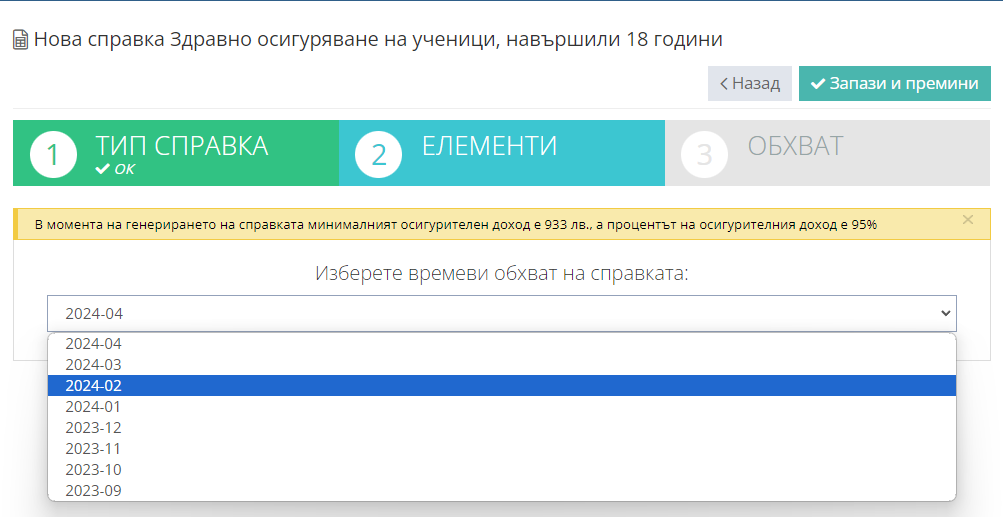Dismiss the yellow info alert with X
1003x517 pixels.
pyautogui.click(x=967, y=220)
